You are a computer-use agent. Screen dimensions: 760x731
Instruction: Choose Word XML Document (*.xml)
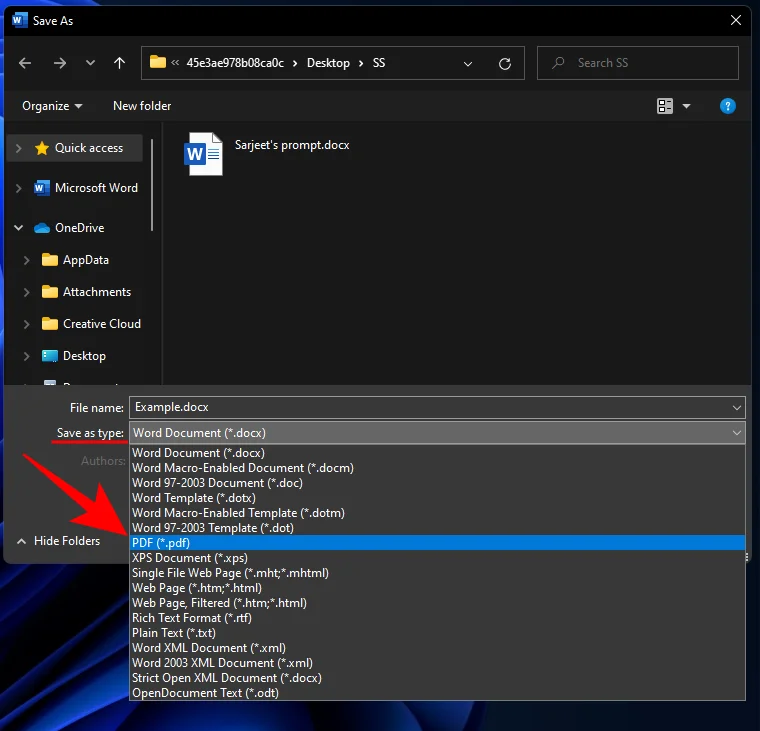(x=437, y=648)
